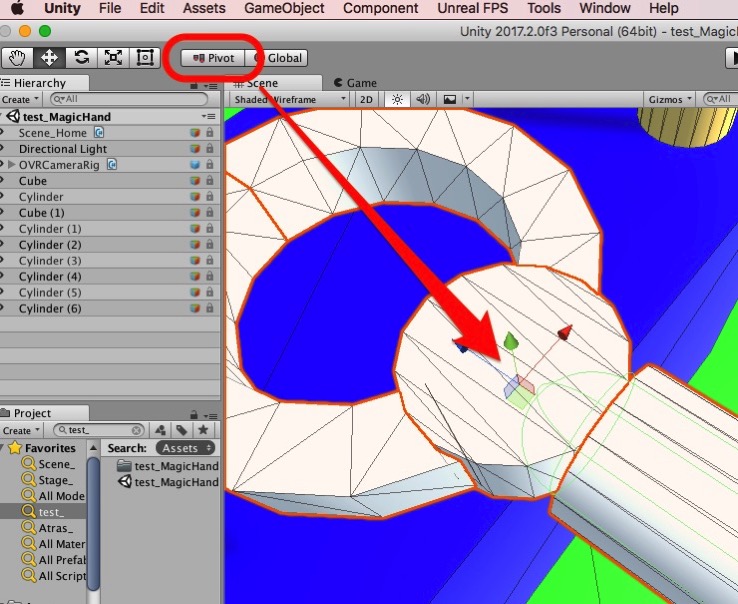Filter project search by type icon
The height and width of the screenshot is (604, 738).
click(160, 430)
